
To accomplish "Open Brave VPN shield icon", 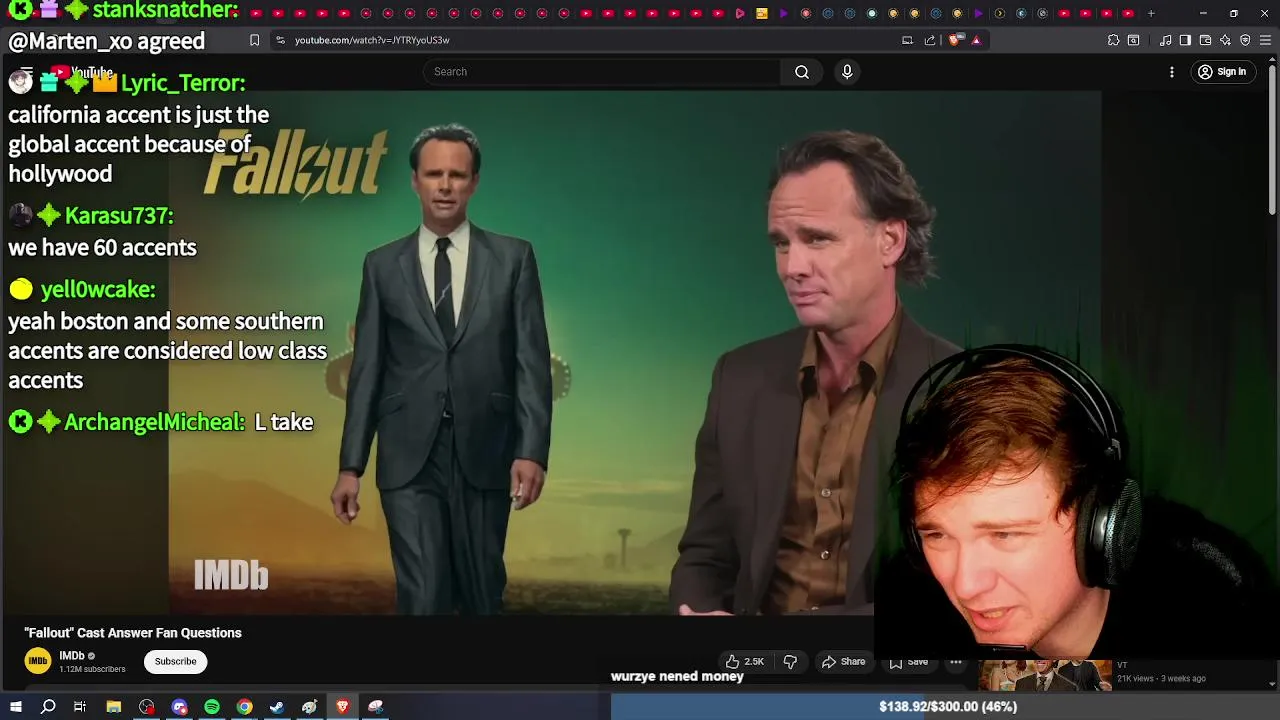I will 1245,40.
